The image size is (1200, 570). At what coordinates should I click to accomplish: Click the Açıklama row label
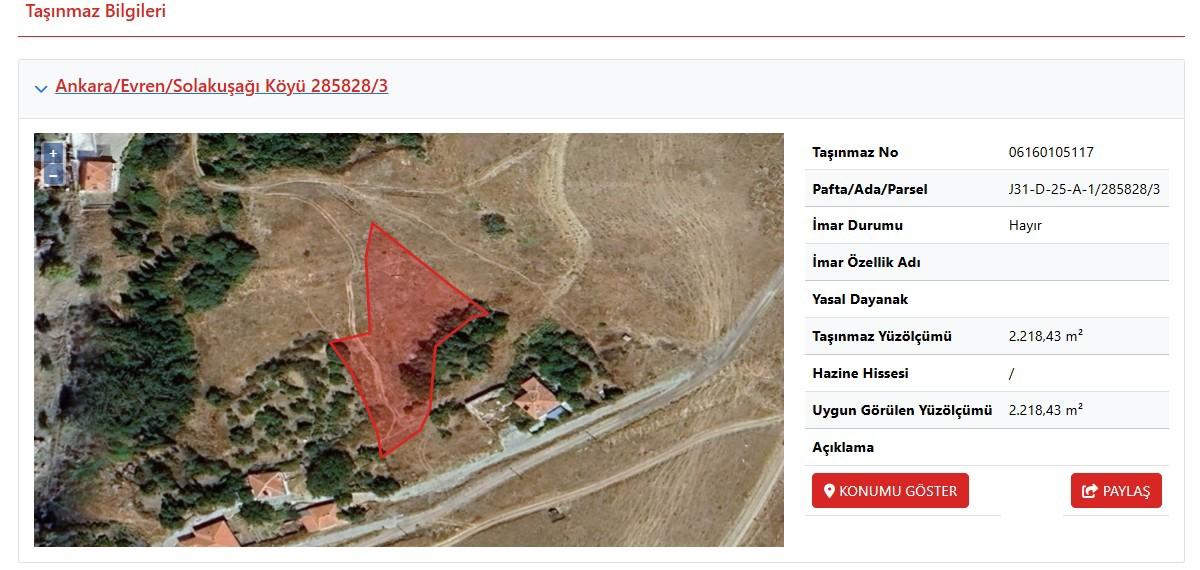[x=843, y=447]
